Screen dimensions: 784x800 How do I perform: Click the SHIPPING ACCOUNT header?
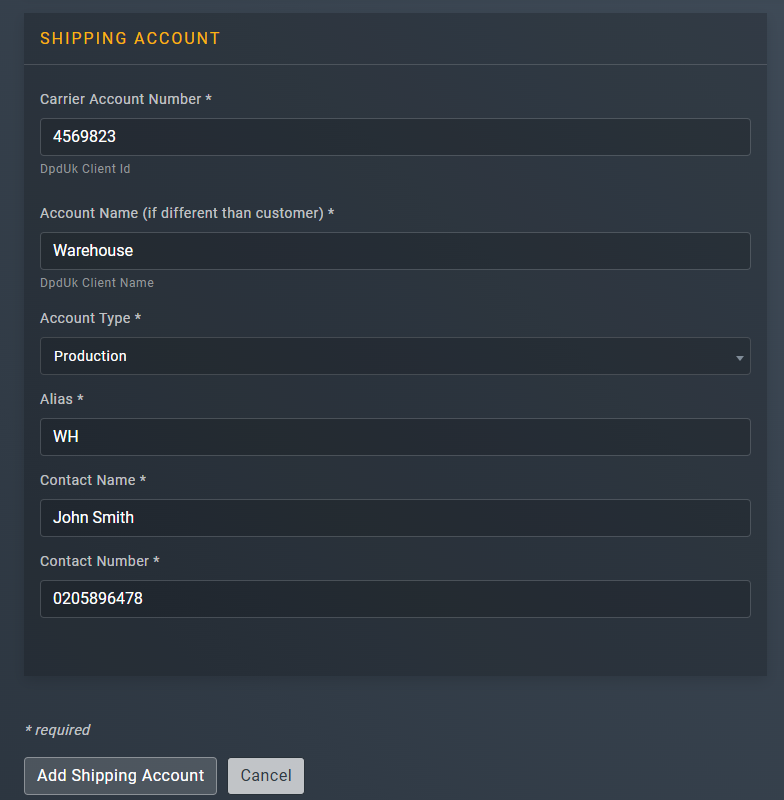[130, 38]
